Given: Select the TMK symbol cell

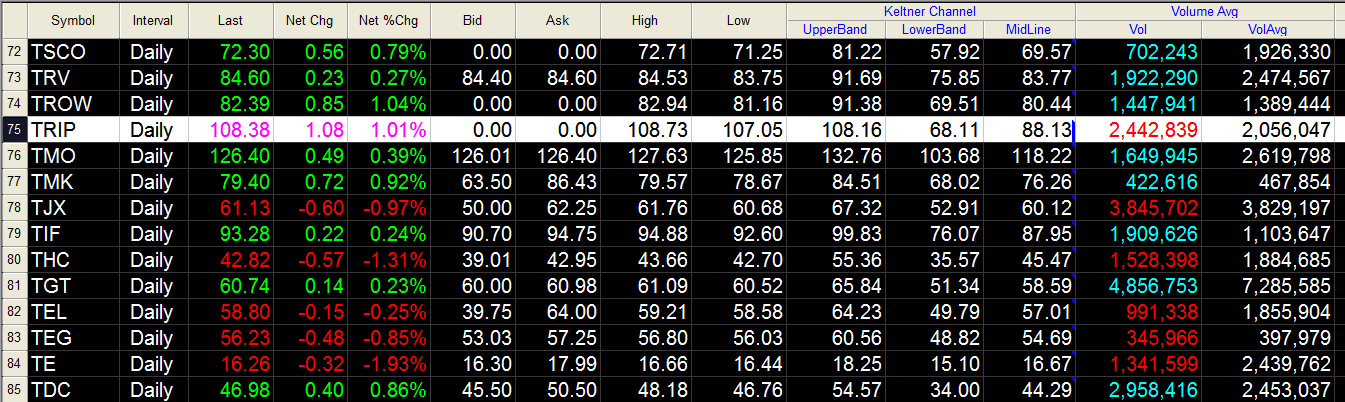Looking at the screenshot, I should point(73,181).
